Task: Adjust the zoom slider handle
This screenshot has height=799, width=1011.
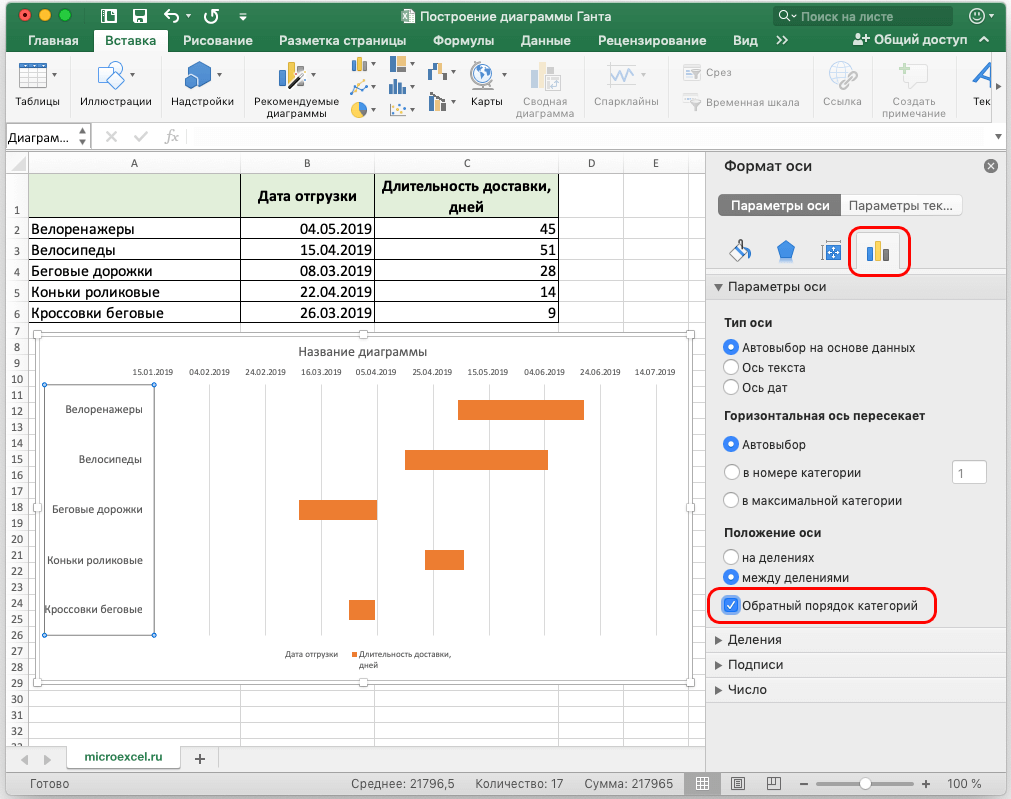Action: 865,784
